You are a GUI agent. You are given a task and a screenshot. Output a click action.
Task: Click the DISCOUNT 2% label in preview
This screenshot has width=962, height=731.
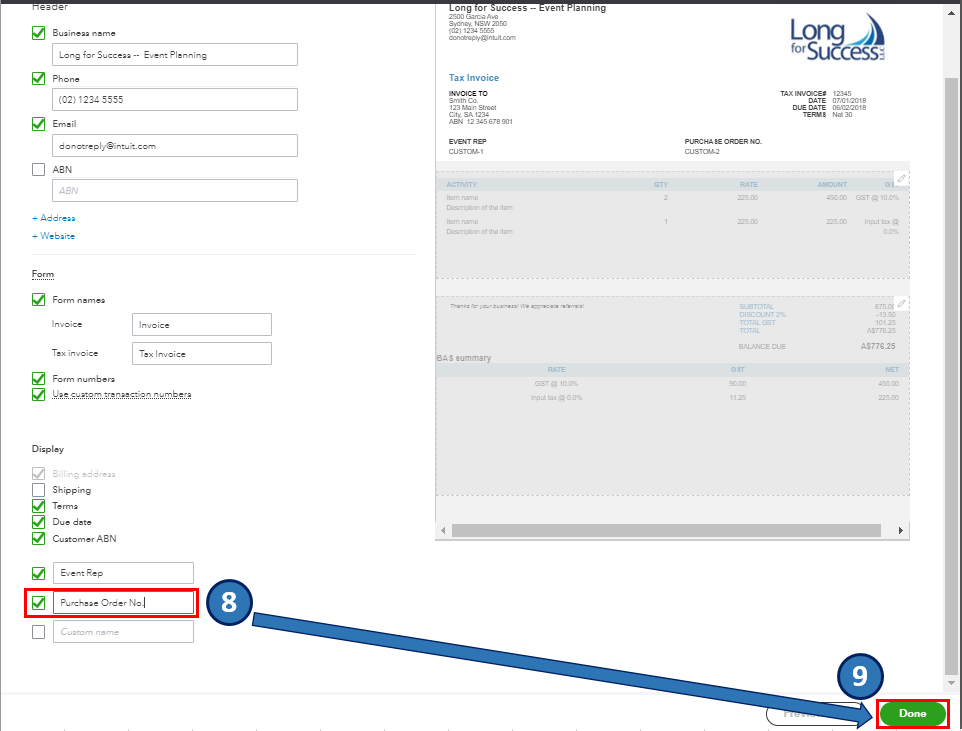pyautogui.click(x=762, y=314)
